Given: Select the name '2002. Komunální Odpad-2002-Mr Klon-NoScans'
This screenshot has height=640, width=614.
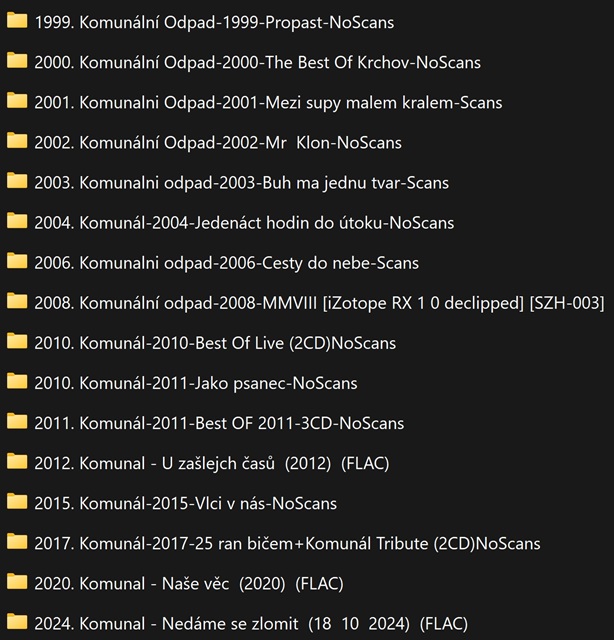Looking at the screenshot, I should (x=218, y=143).
